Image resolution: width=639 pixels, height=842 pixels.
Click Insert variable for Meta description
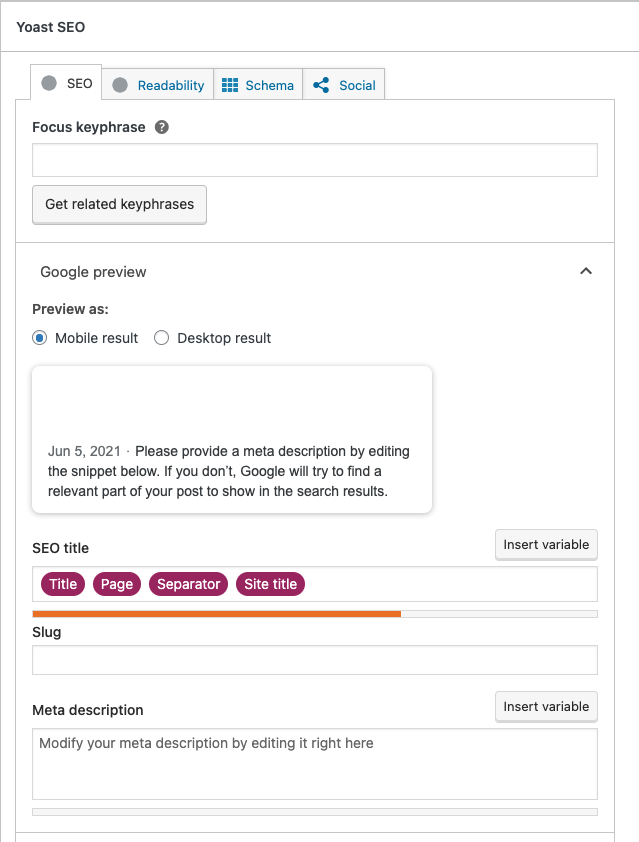pyautogui.click(x=546, y=707)
